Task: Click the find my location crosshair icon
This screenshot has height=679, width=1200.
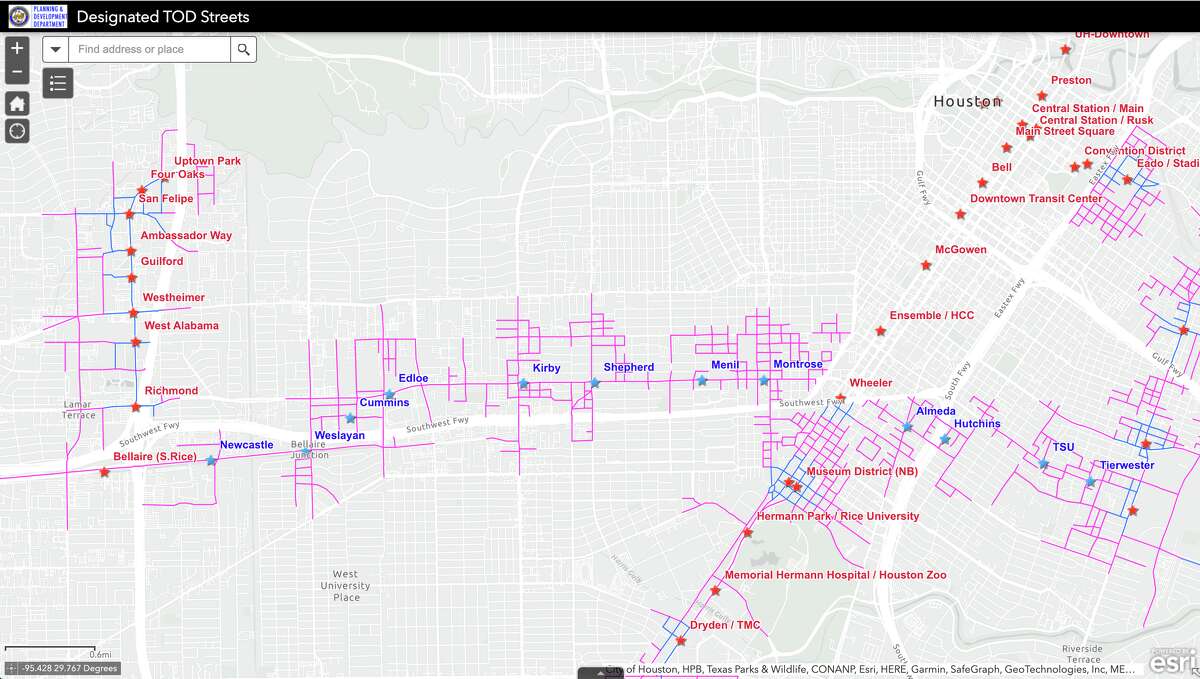Action: click(x=16, y=131)
